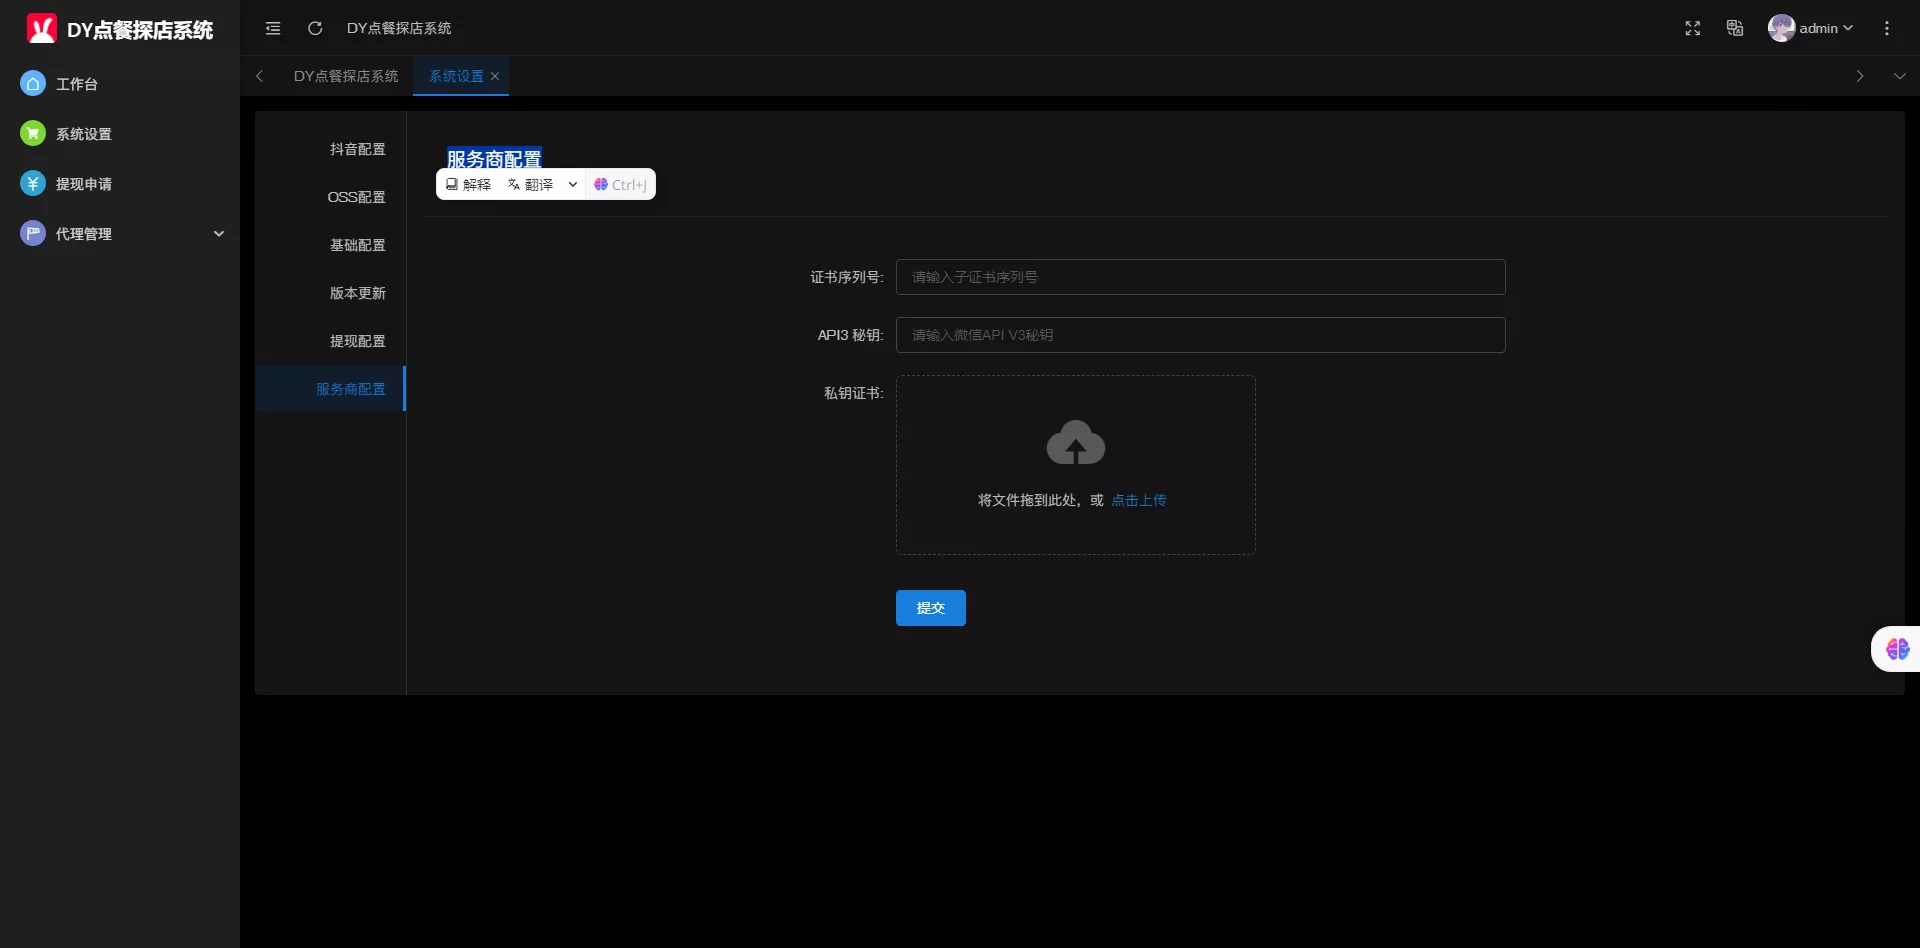Click the floating AI brain assistant icon
The height and width of the screenshot is (948, 1920).
[1897, 649]
